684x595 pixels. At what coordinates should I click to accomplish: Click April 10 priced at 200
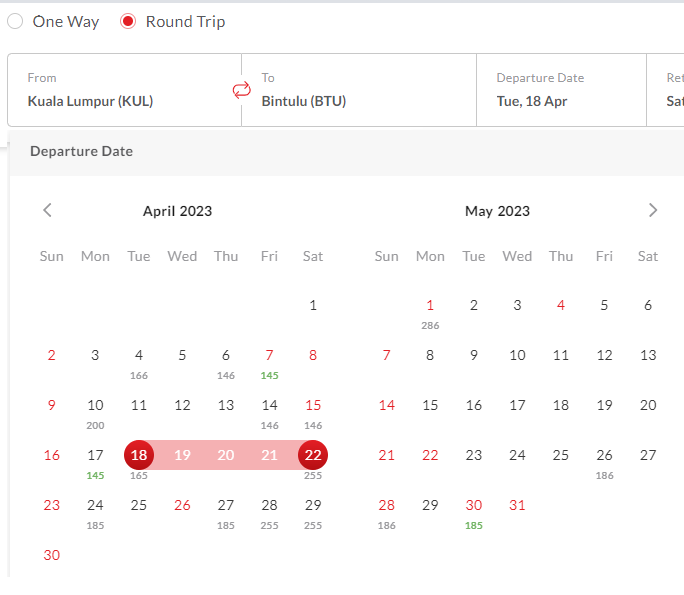point(95,410)
